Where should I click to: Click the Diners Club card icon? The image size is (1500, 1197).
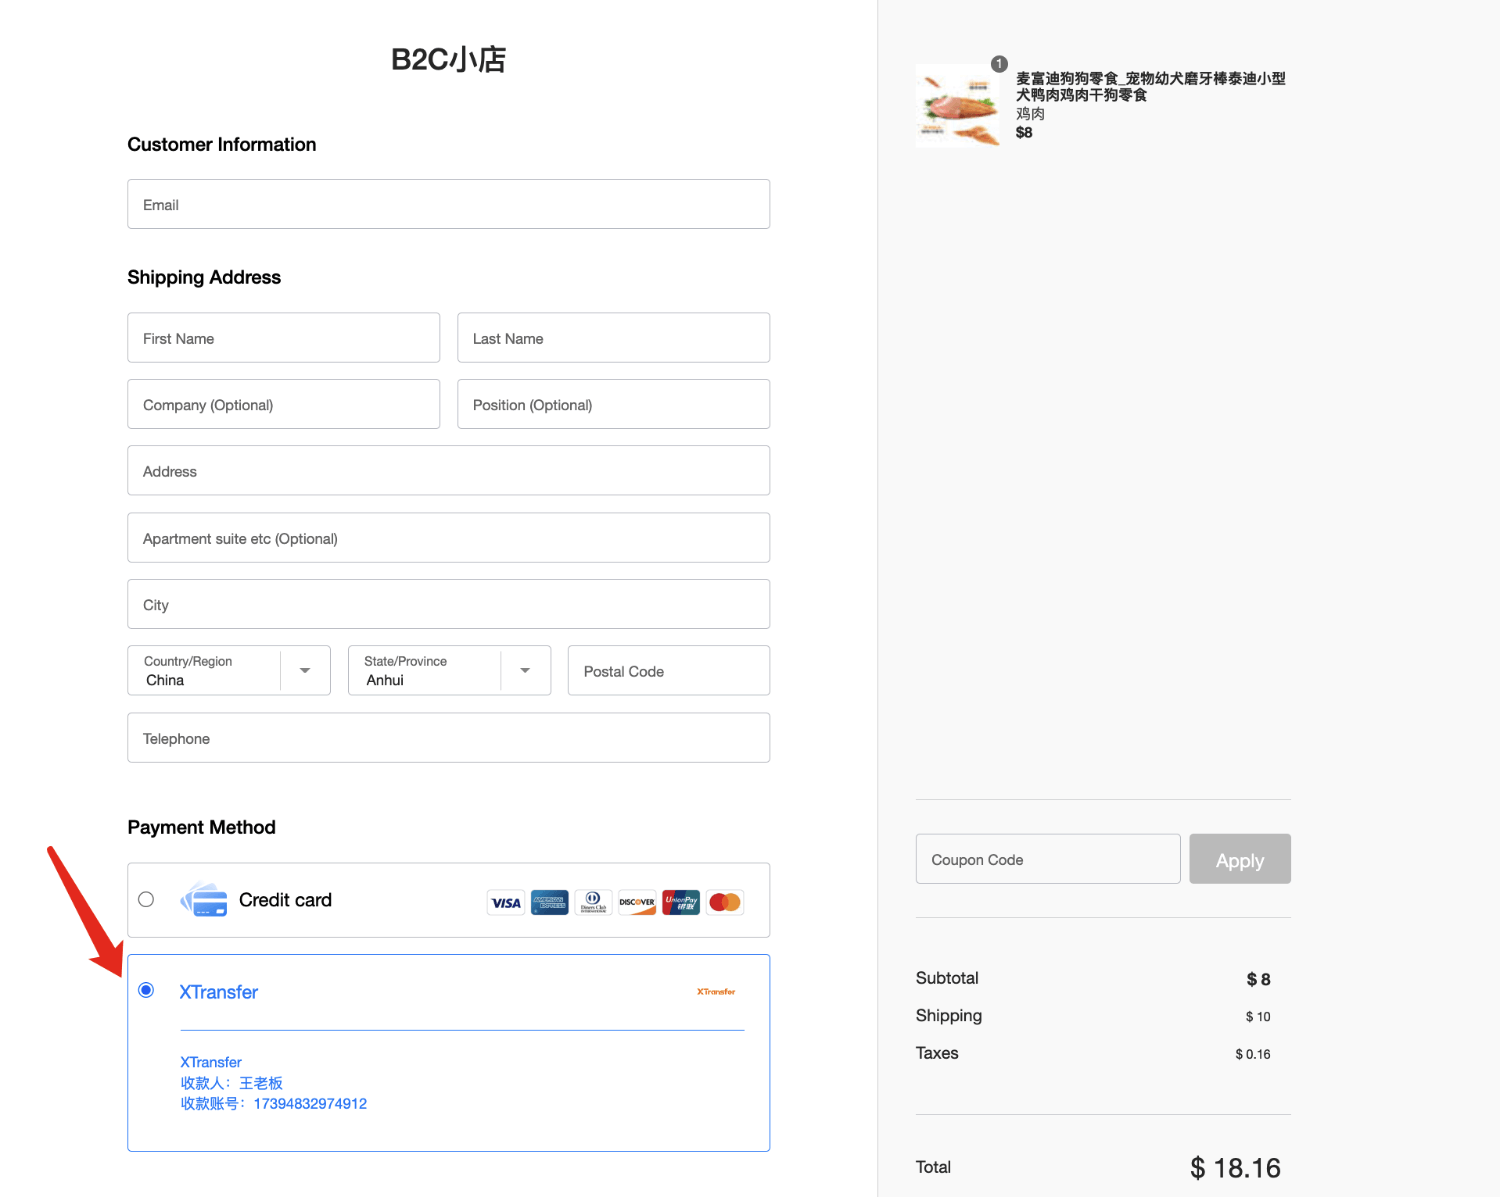[x=593, y=902]
